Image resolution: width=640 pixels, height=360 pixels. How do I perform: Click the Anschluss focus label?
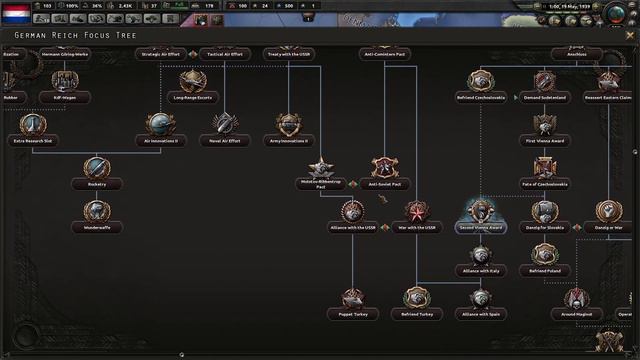point(576,54)
